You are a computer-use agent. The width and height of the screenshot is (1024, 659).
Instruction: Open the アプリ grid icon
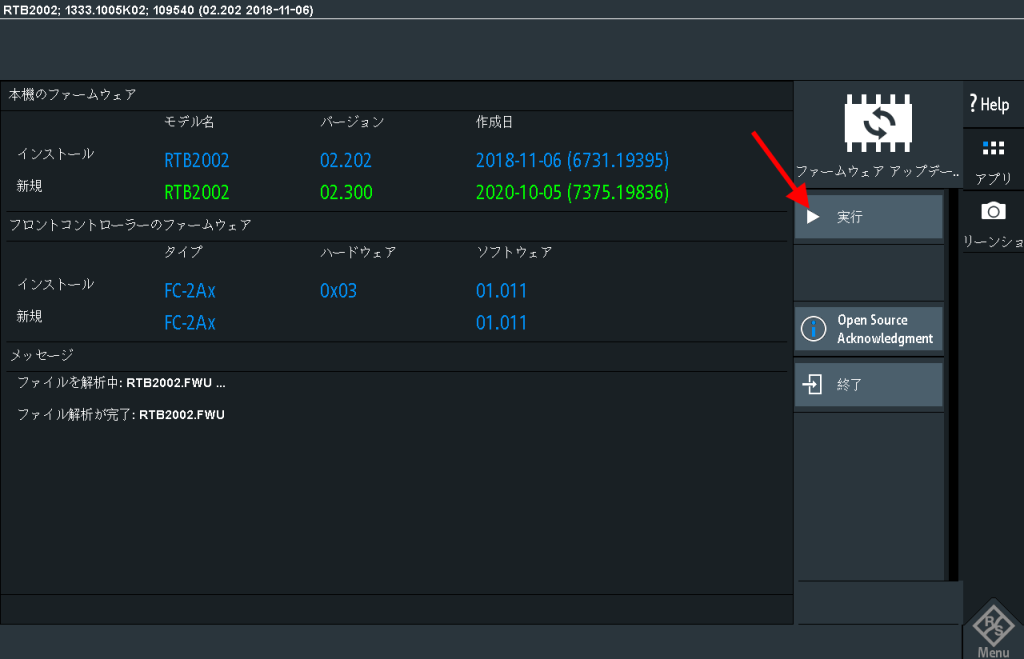(993, 149)
